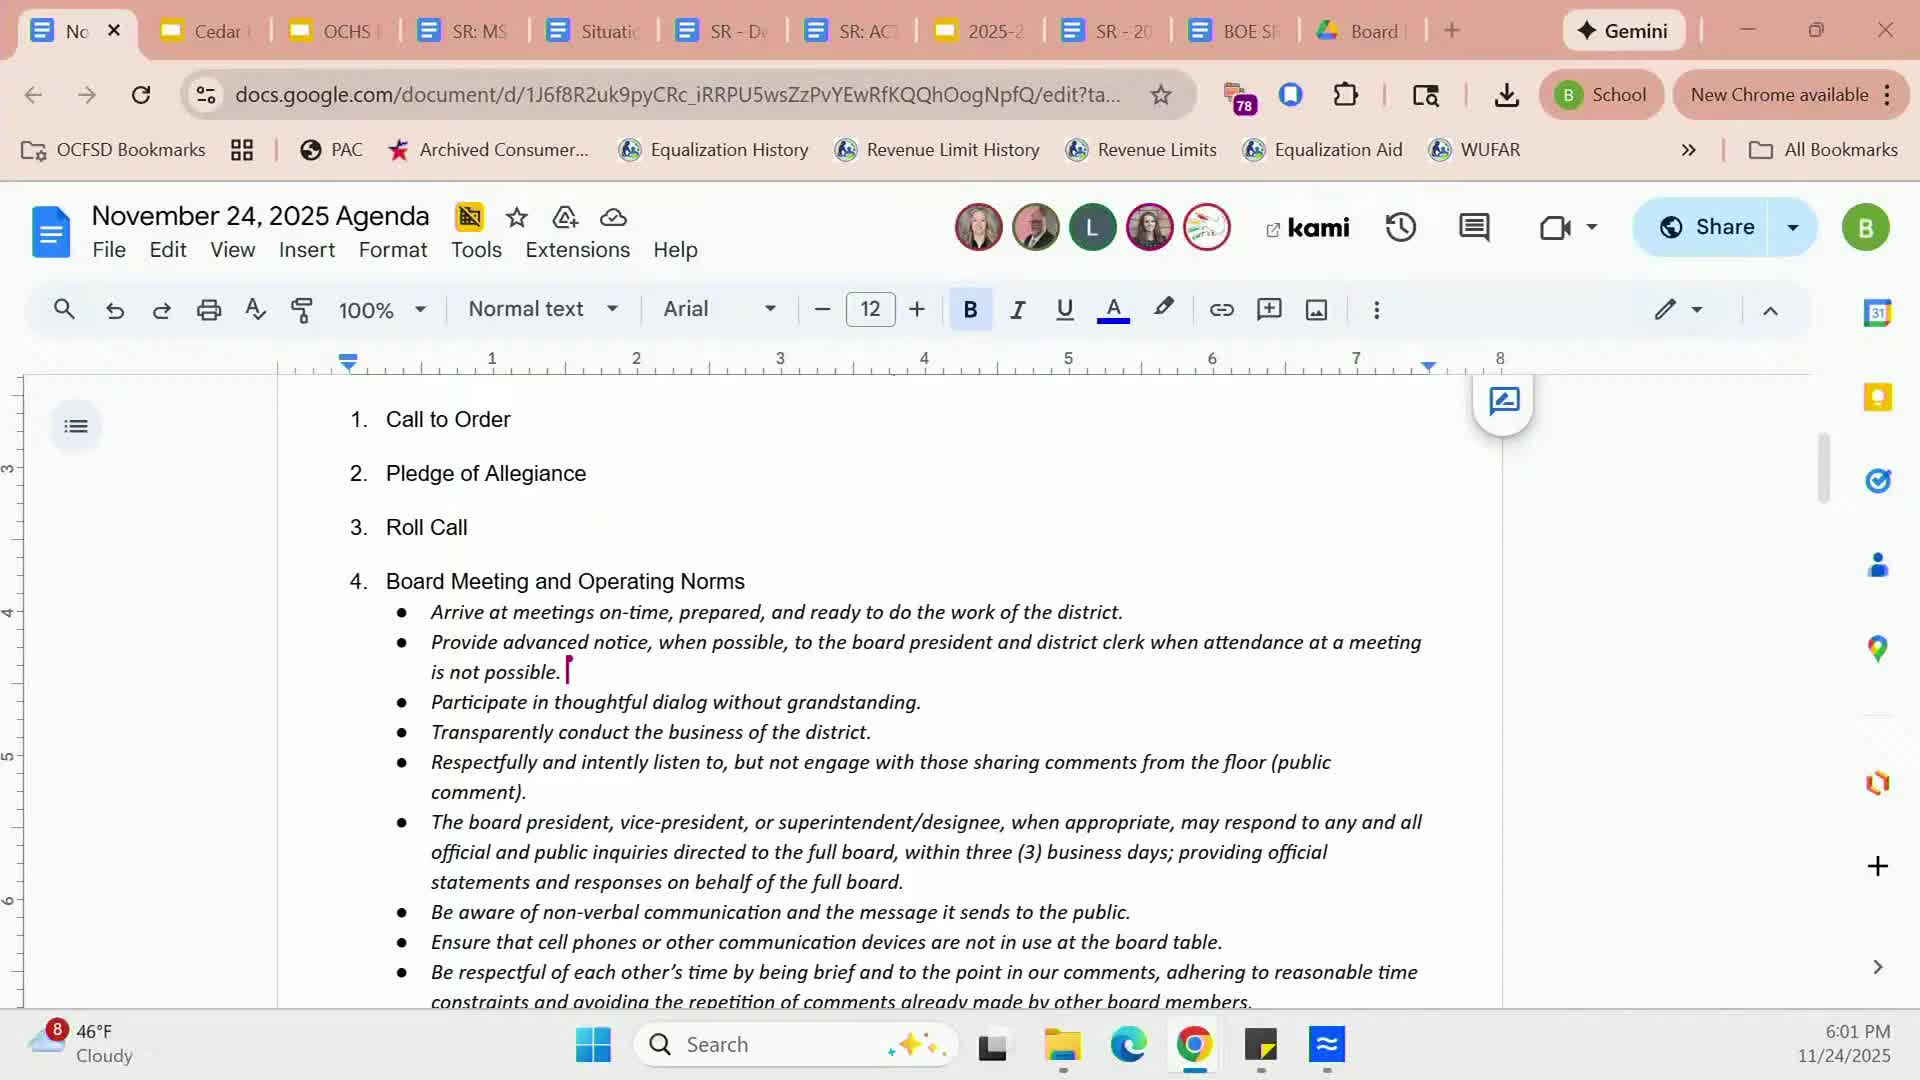Click the spelling and grammar check icon
This screenshot has height=1080, width=1920.
[x=255, y=310]
